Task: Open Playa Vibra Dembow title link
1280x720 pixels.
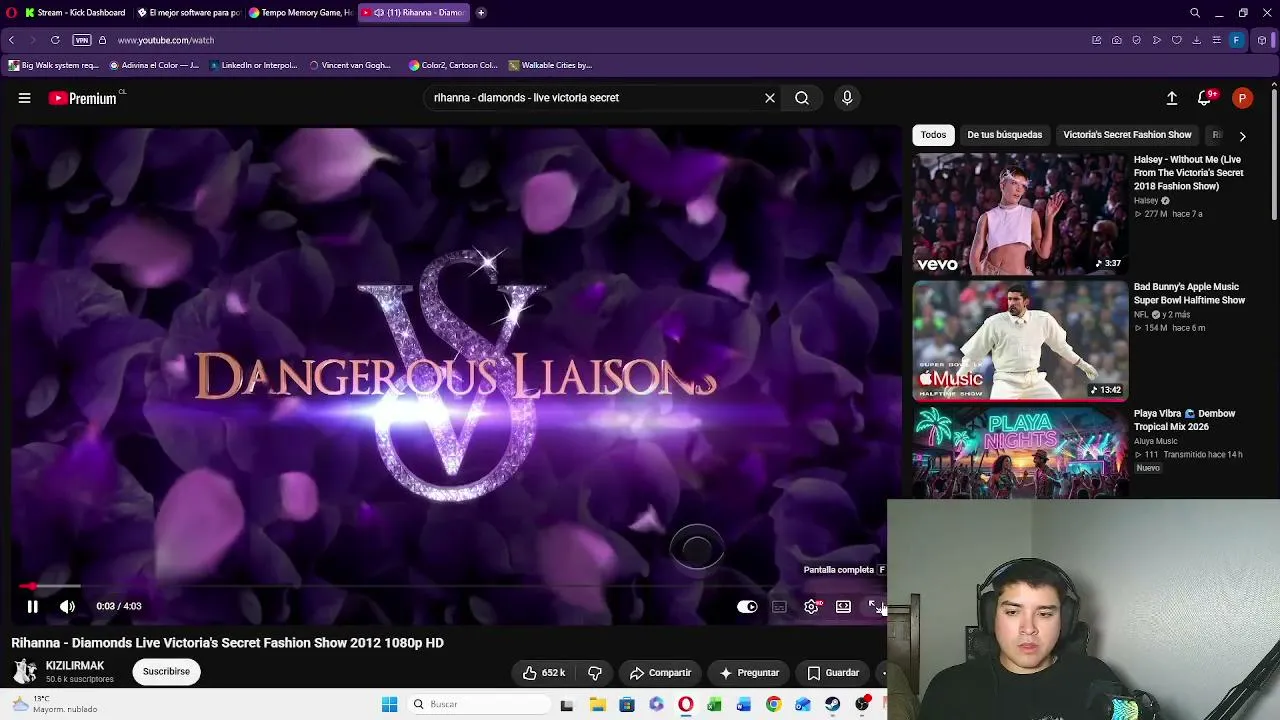Action: click(x=1185, y=420)
